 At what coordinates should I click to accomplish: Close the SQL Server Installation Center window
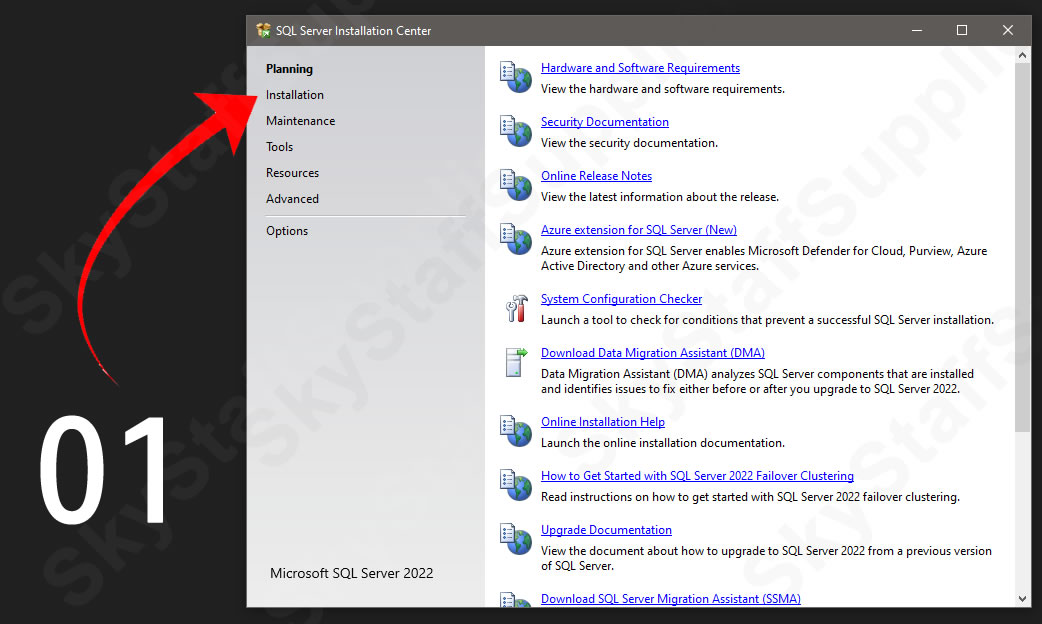tap(1007, 31)
